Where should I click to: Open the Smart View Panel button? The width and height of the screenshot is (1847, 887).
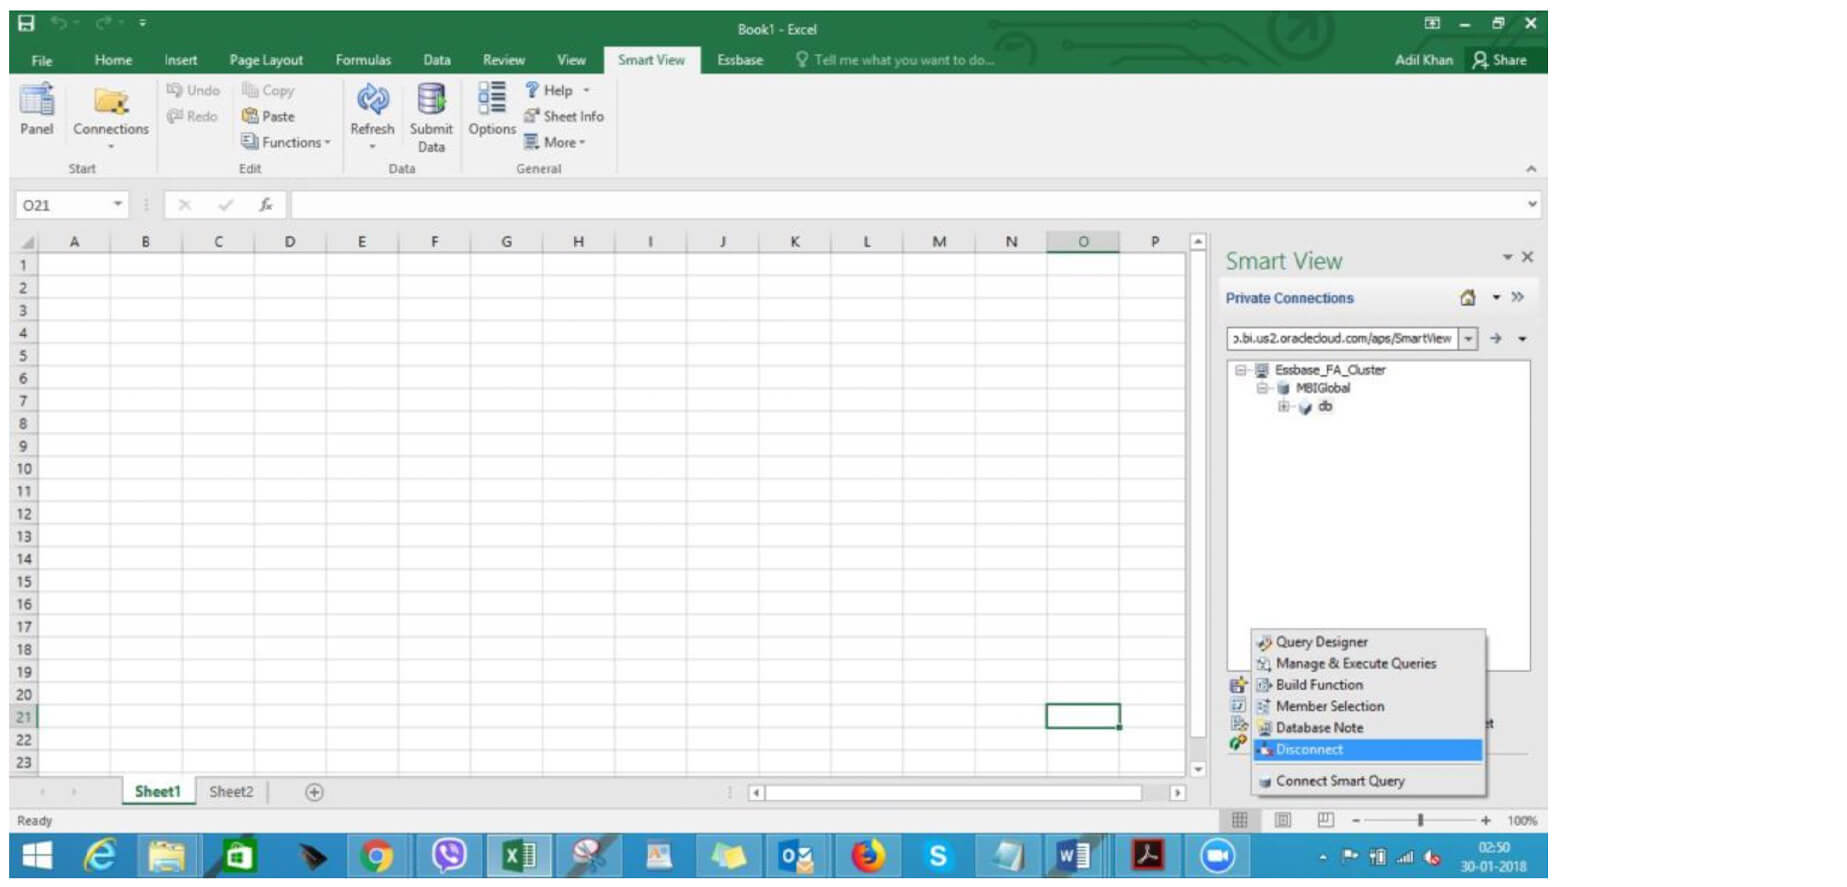coord(37,109)
